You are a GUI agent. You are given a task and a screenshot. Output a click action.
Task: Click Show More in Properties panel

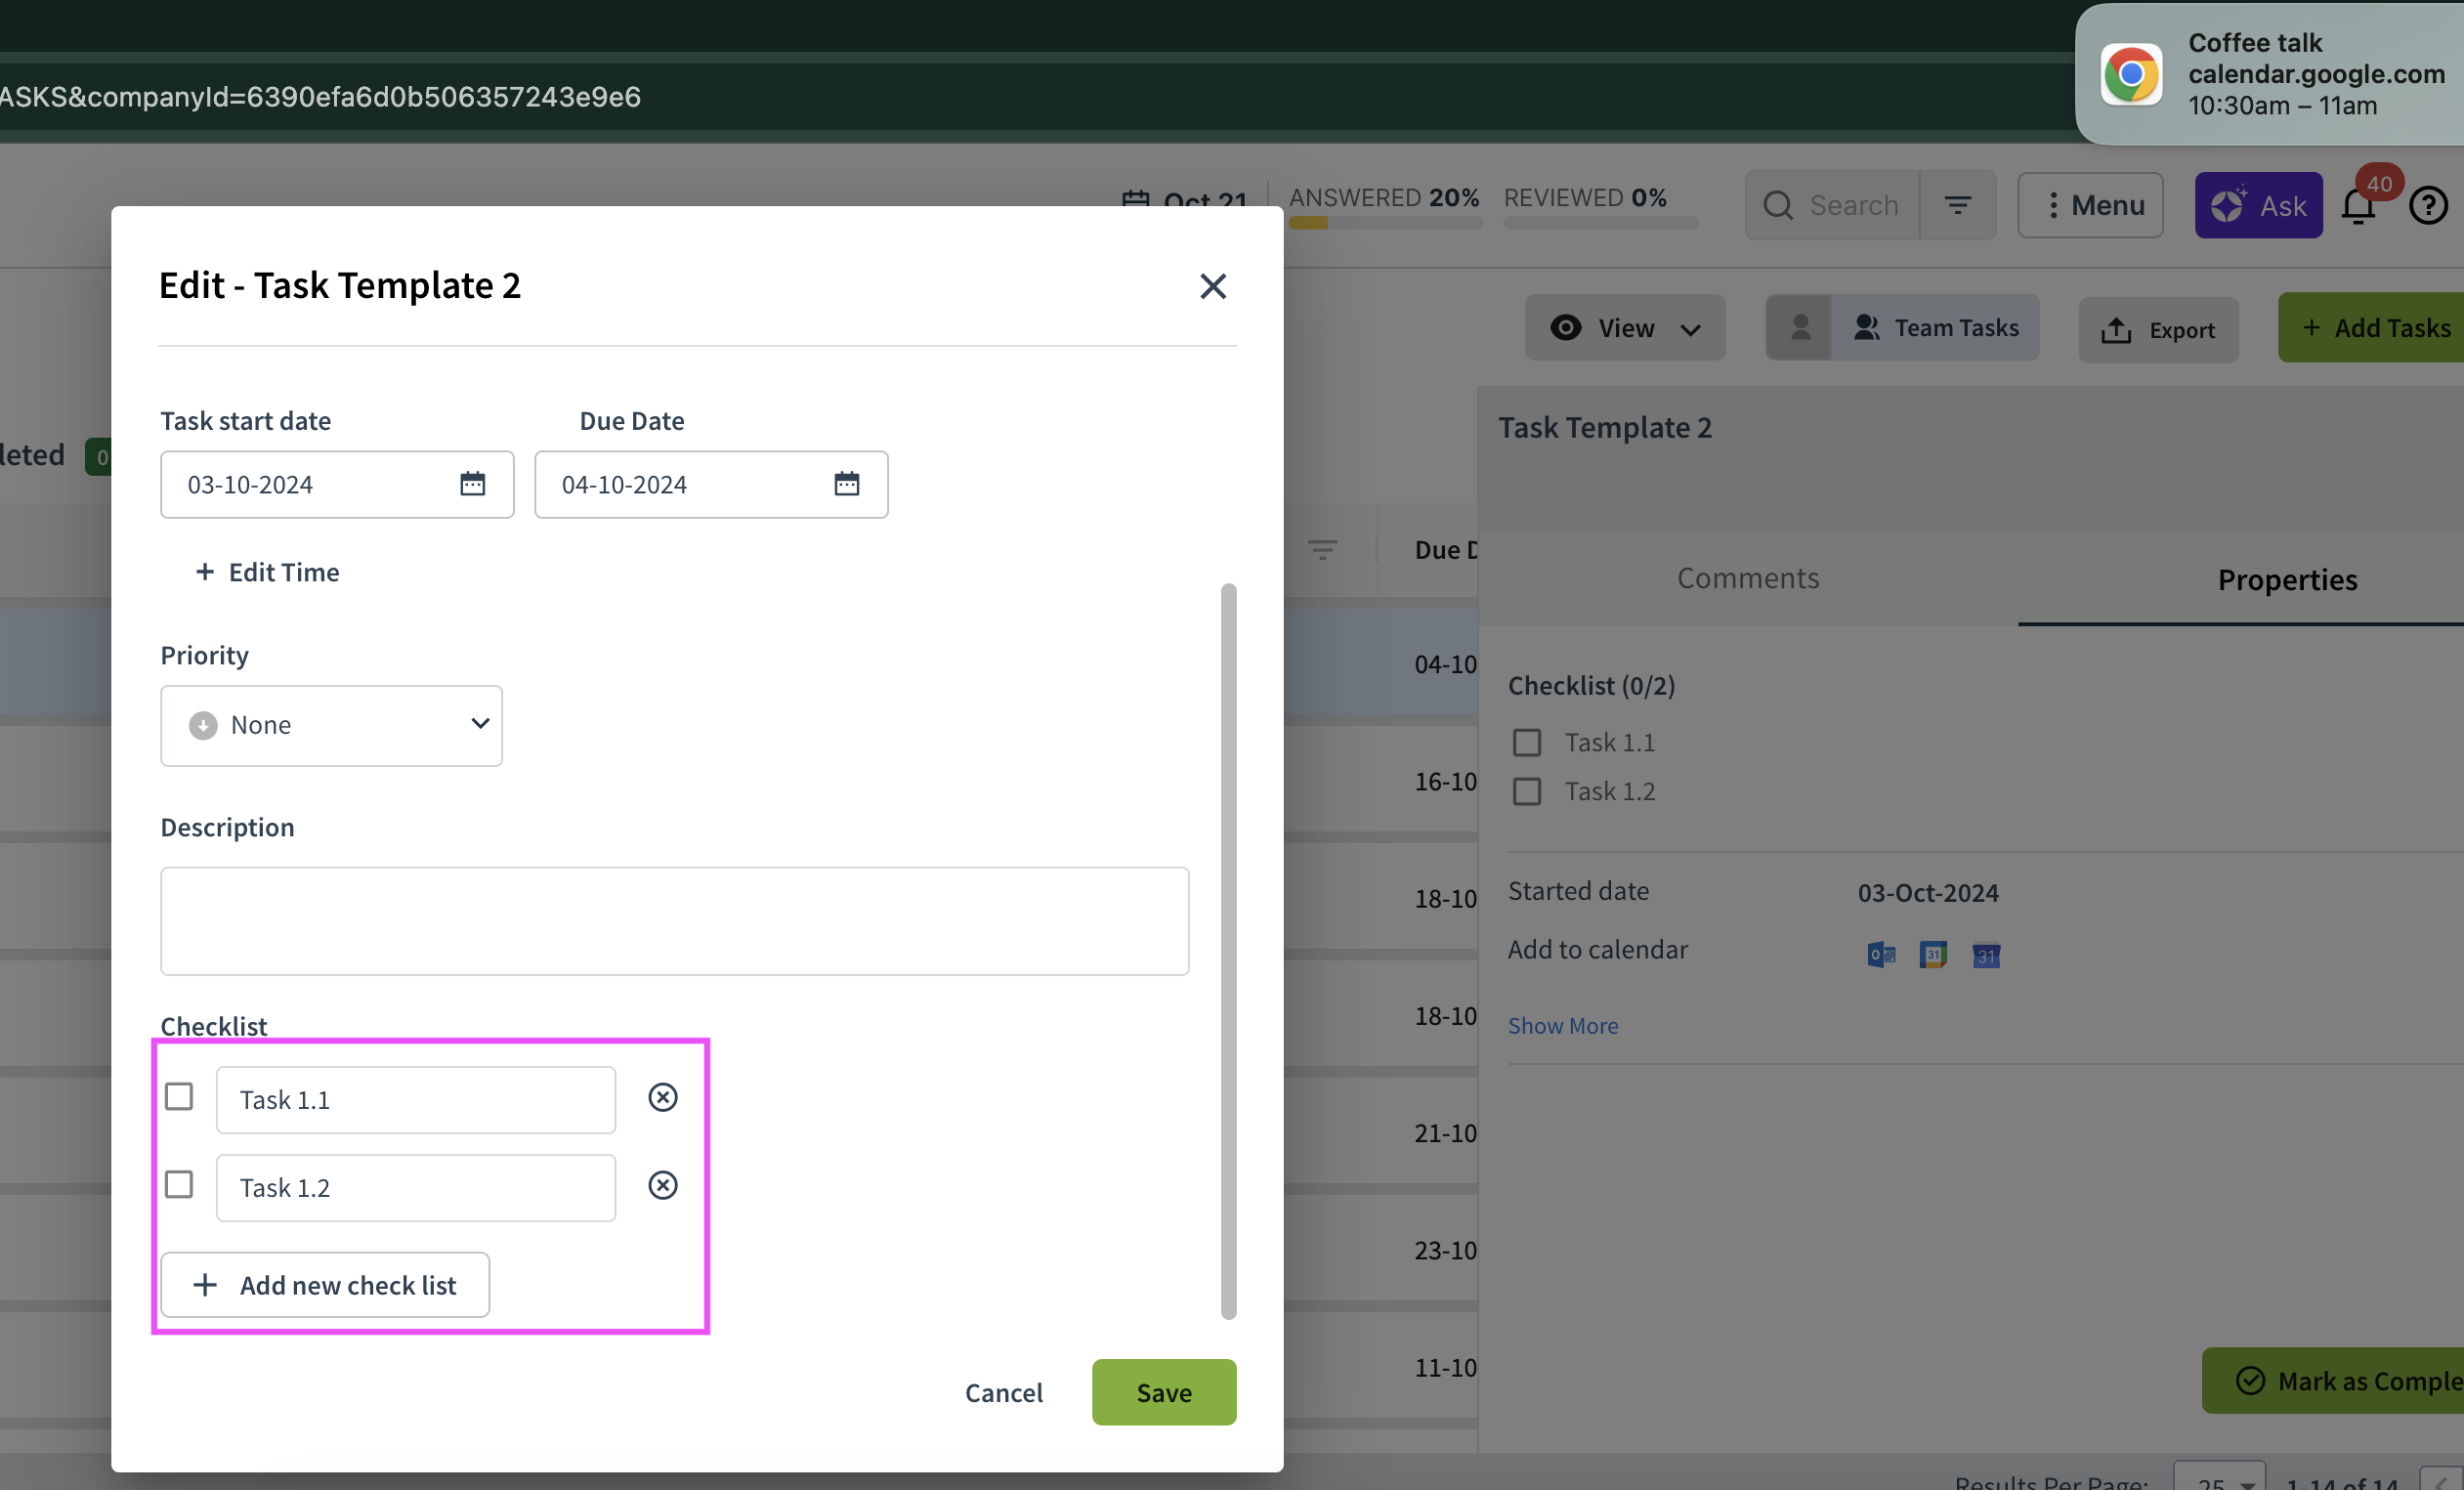pos(1563,1025)
